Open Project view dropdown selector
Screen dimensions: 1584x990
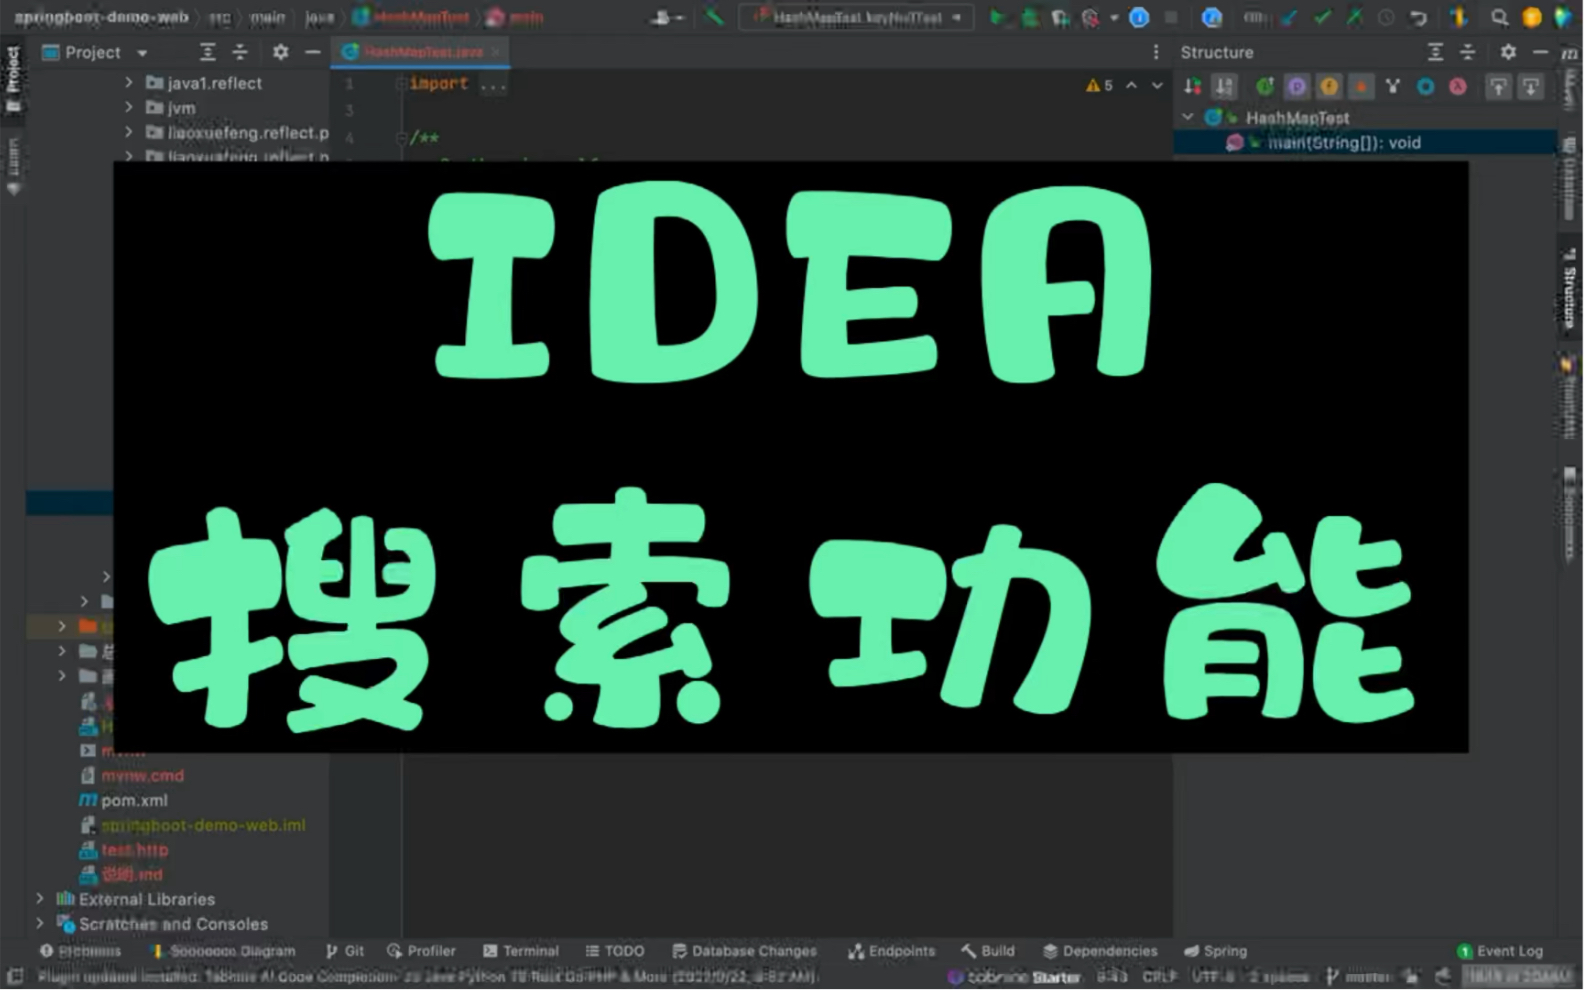click(95, 52)
